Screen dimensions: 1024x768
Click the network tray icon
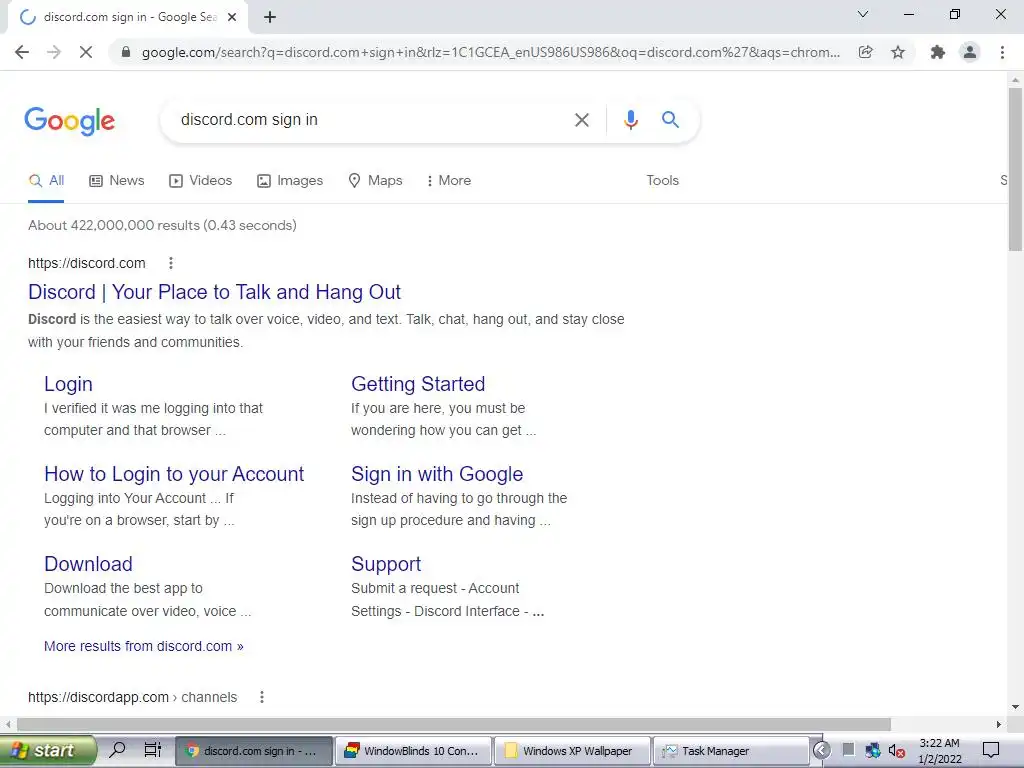(872, 751)
